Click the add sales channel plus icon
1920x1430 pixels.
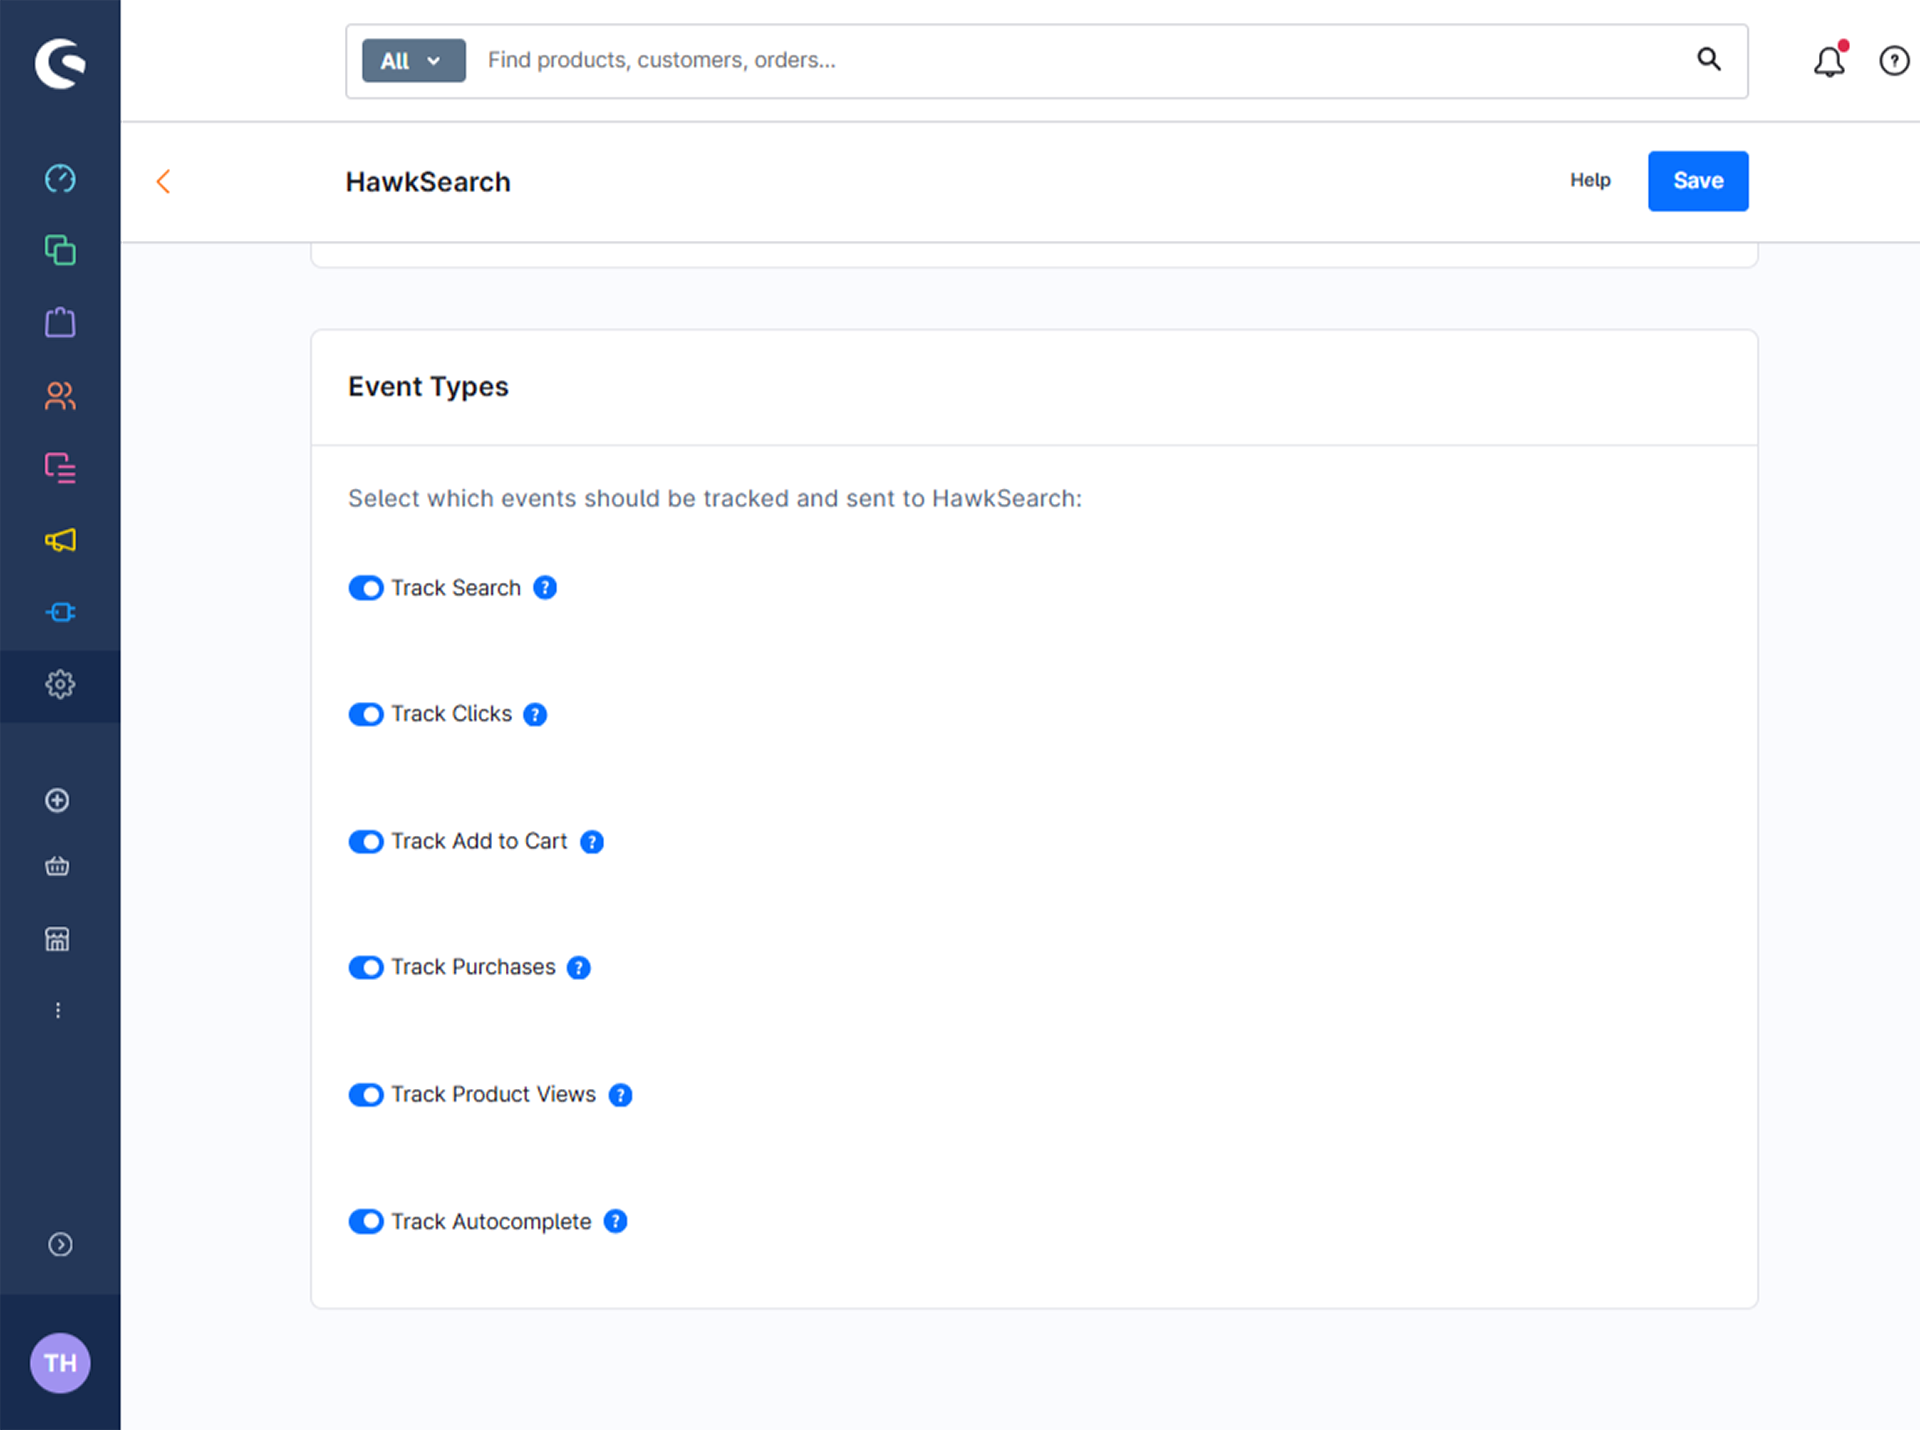coord(57,800)
